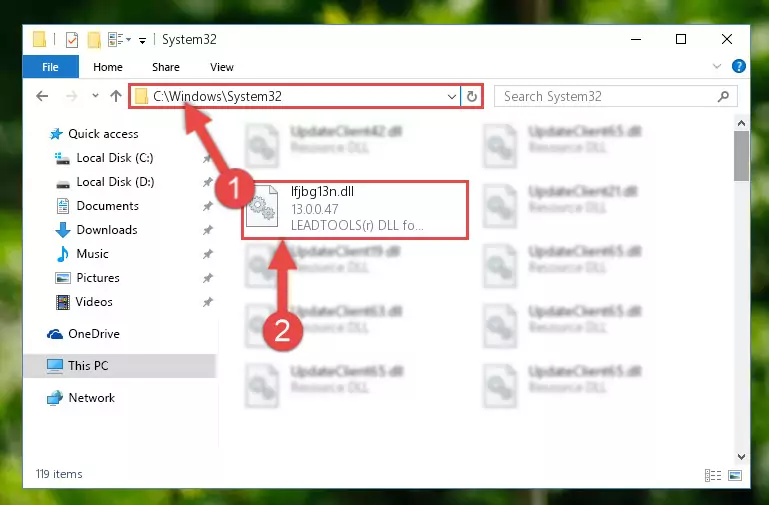
Task: Open Pictures in the sidebar
Action: pos(98,278)
